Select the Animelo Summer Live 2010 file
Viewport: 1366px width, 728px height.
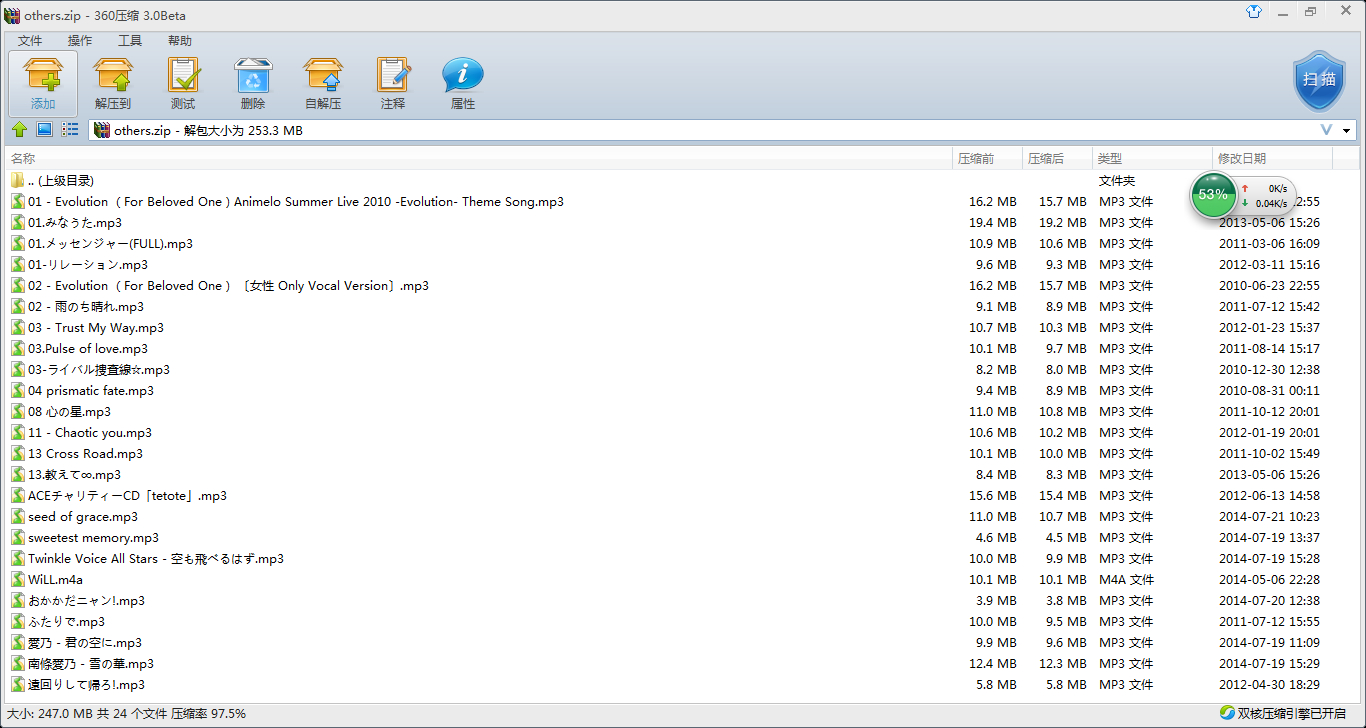point(296,202)
